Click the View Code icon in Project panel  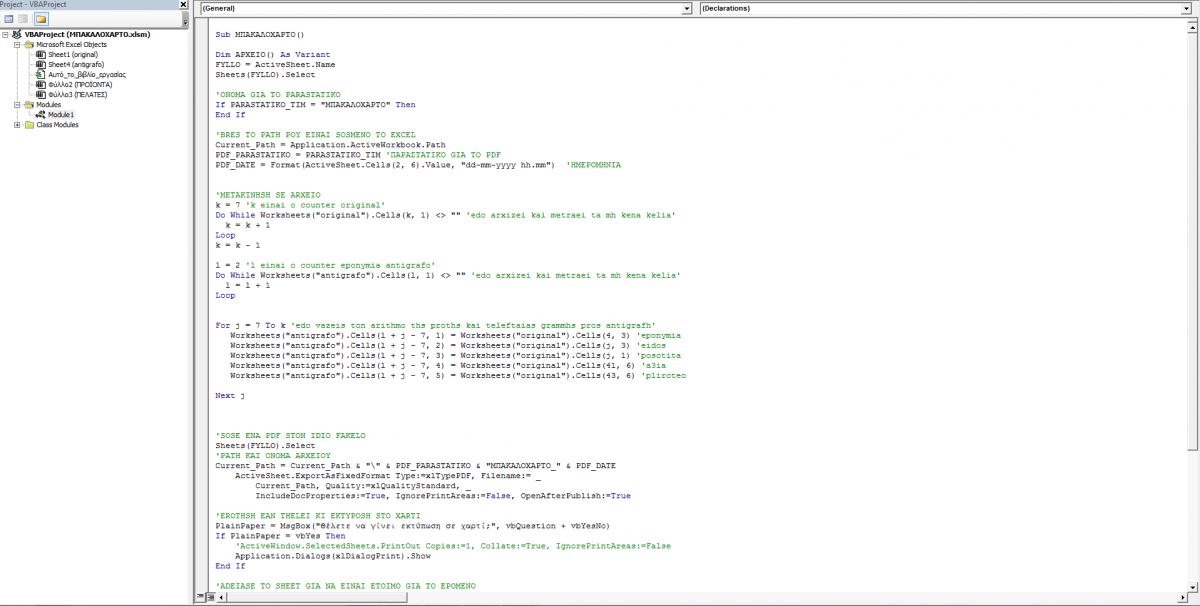(x=8, y=19)
